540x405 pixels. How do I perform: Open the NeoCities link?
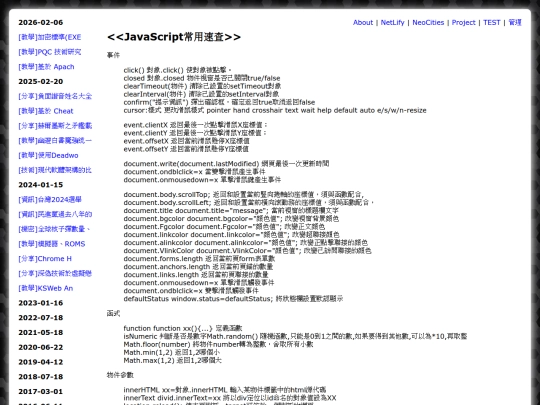pyautogui.click(x=428, y=22)
